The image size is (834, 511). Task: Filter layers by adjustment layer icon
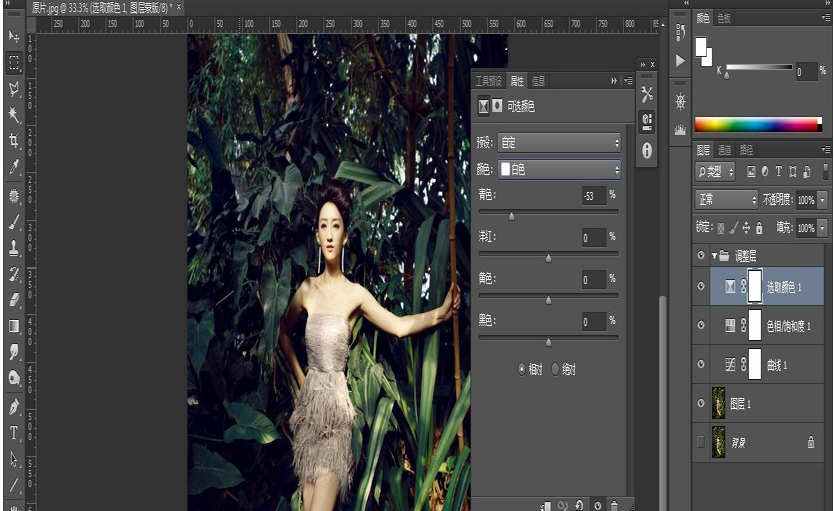[x=765, y=171]
